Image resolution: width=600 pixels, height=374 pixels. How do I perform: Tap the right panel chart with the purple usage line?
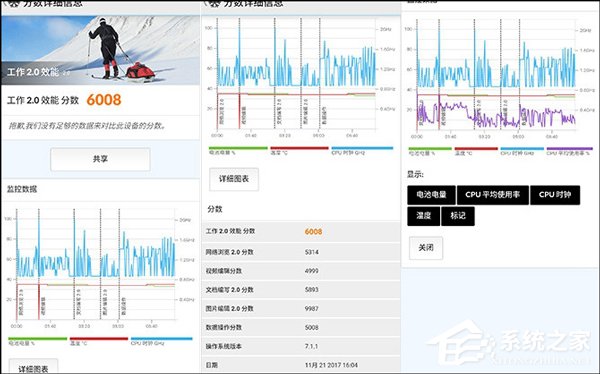click(500, 78)
